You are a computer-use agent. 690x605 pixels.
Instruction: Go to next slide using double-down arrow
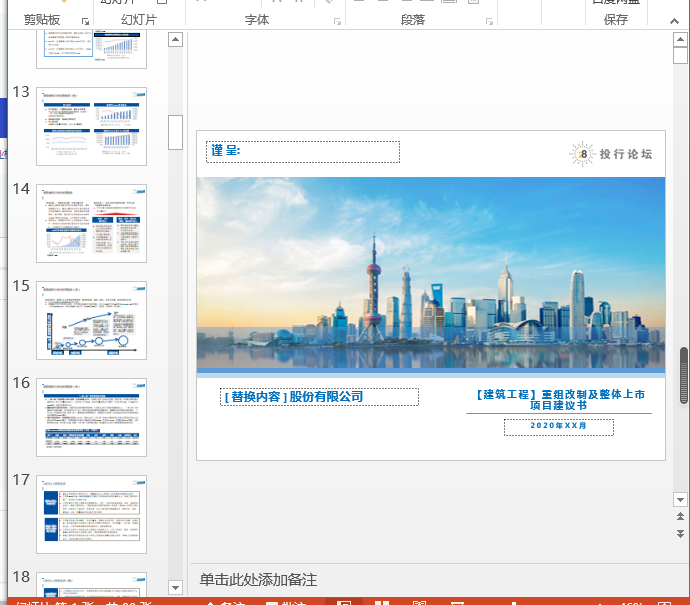click(x=680, y=534)
